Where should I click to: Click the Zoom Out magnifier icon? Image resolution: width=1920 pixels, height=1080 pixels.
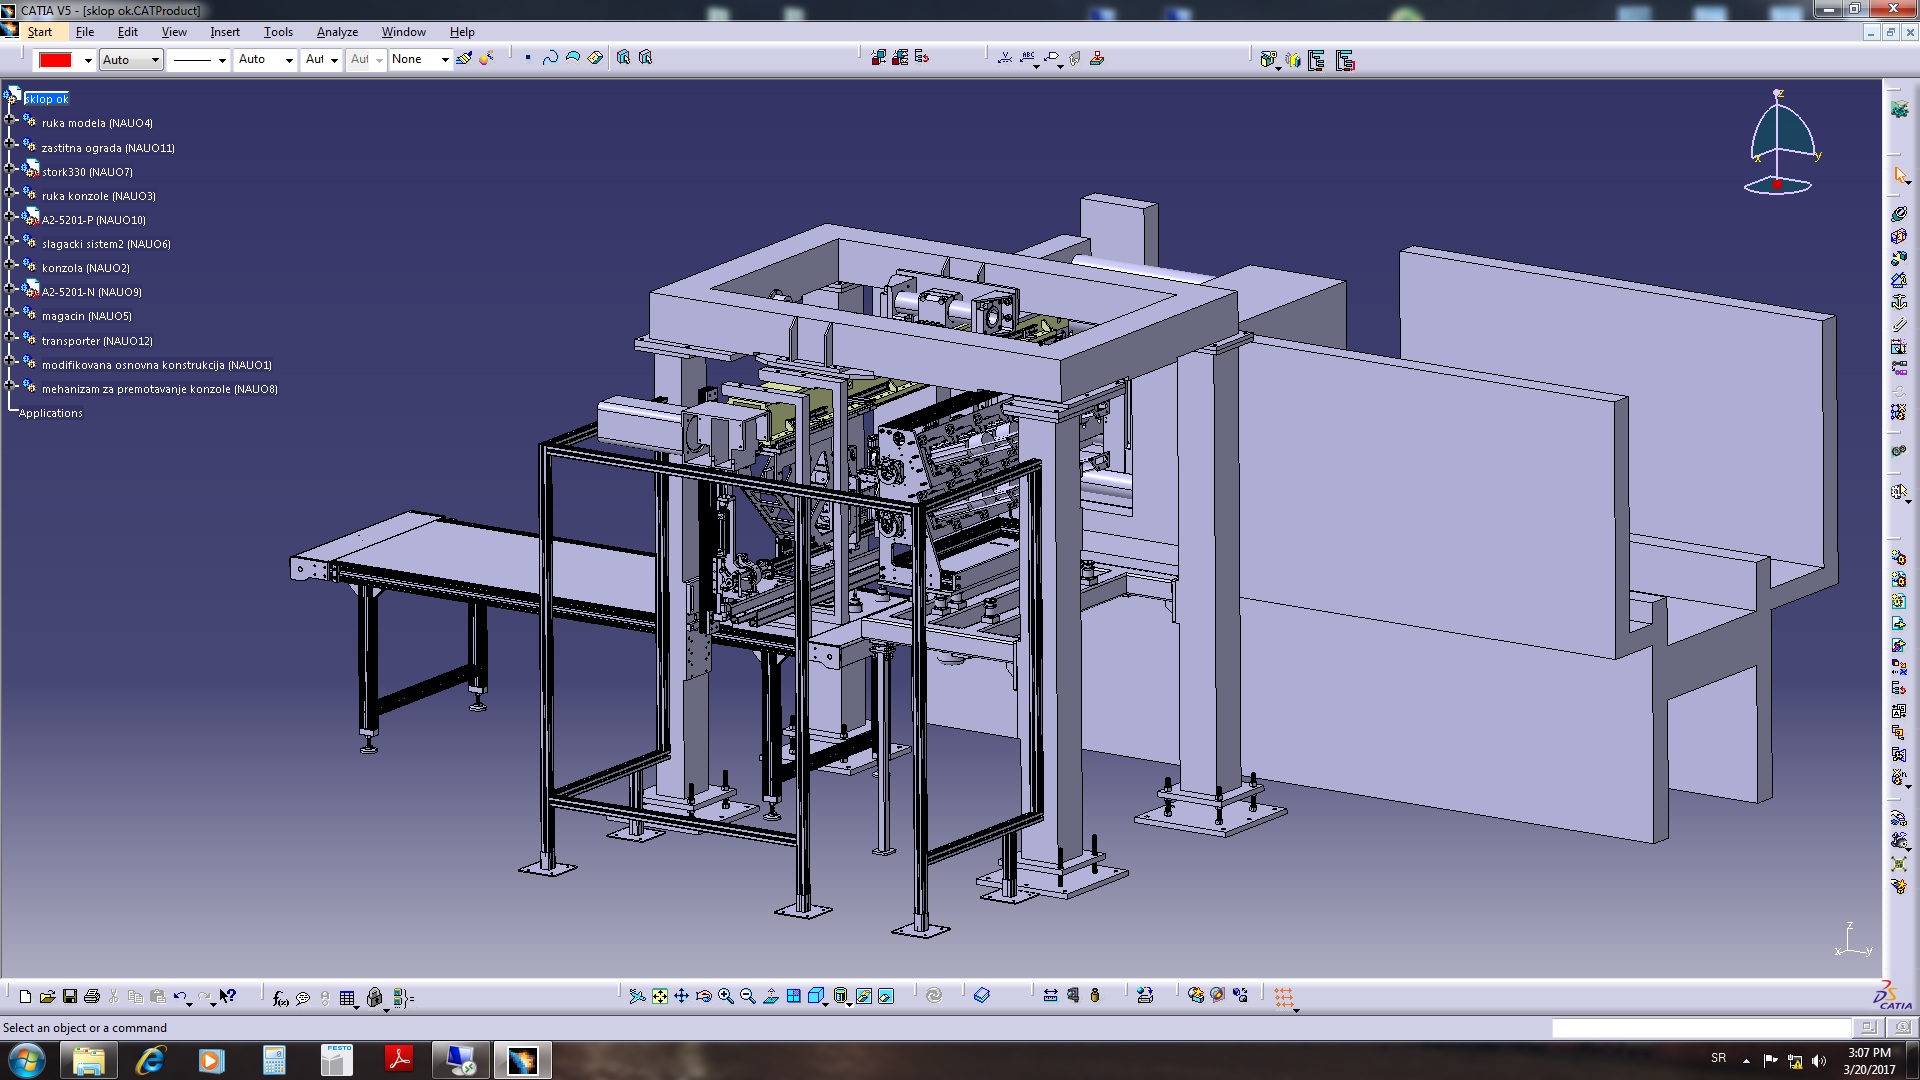coord(748,996)
